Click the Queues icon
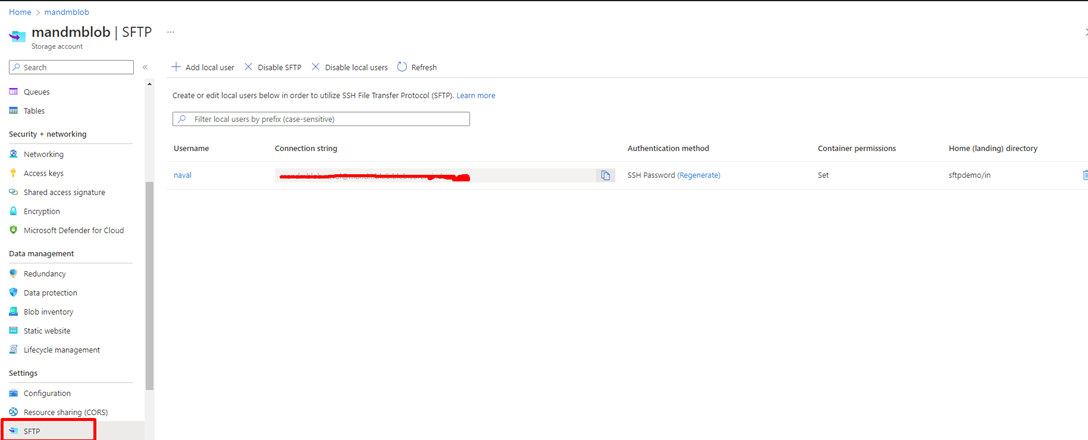The width and height of the screenshot is (1088, 440). pos(13,92)
